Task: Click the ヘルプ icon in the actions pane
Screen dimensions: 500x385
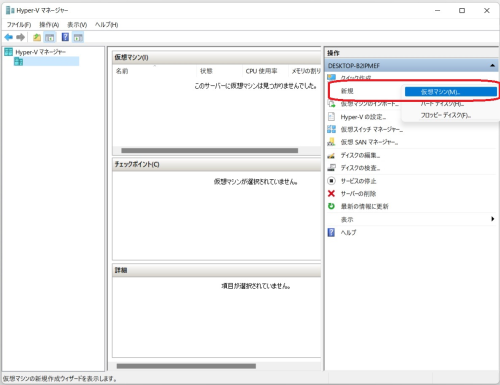Action: (x=331, y=232)
